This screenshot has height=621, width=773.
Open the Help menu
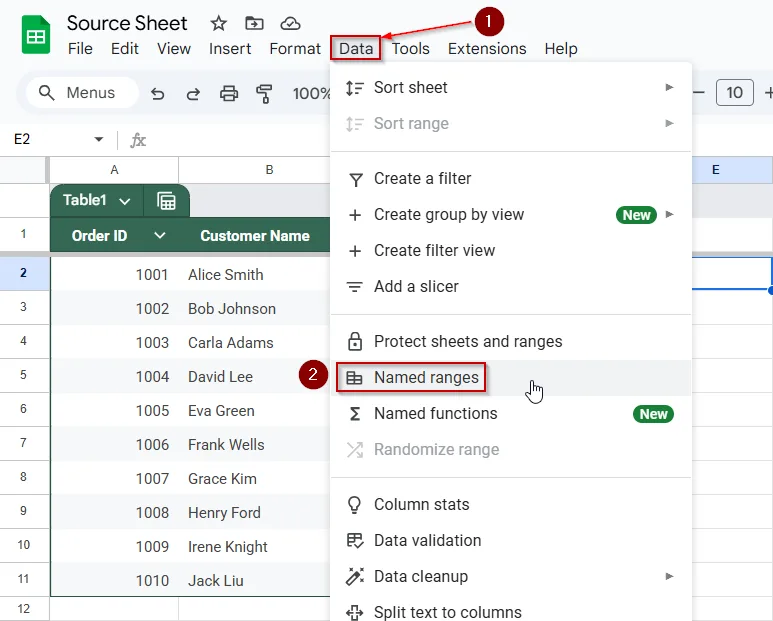click(x=561, y=49)
